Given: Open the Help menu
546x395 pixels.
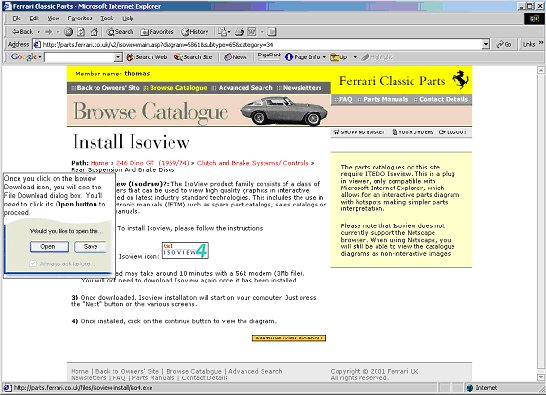Looking at the screenshot, I should pos(127,18).
